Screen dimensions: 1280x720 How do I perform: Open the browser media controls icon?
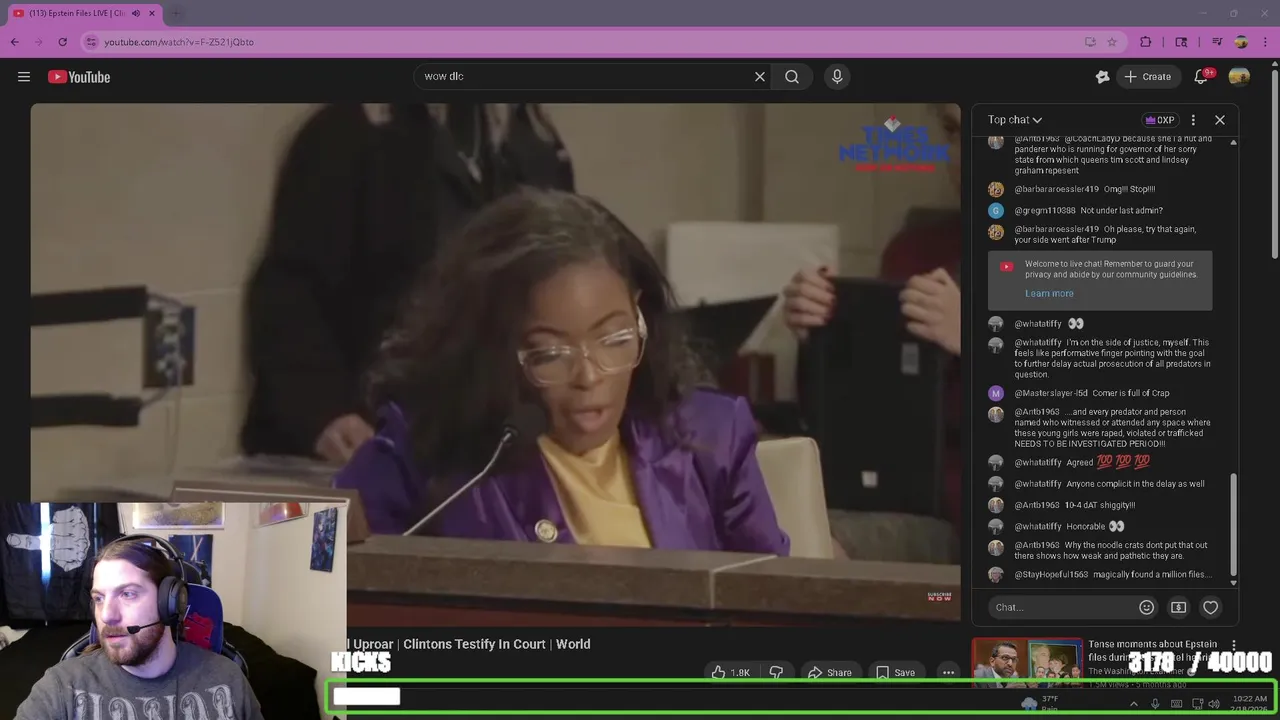click(1217, 42)
